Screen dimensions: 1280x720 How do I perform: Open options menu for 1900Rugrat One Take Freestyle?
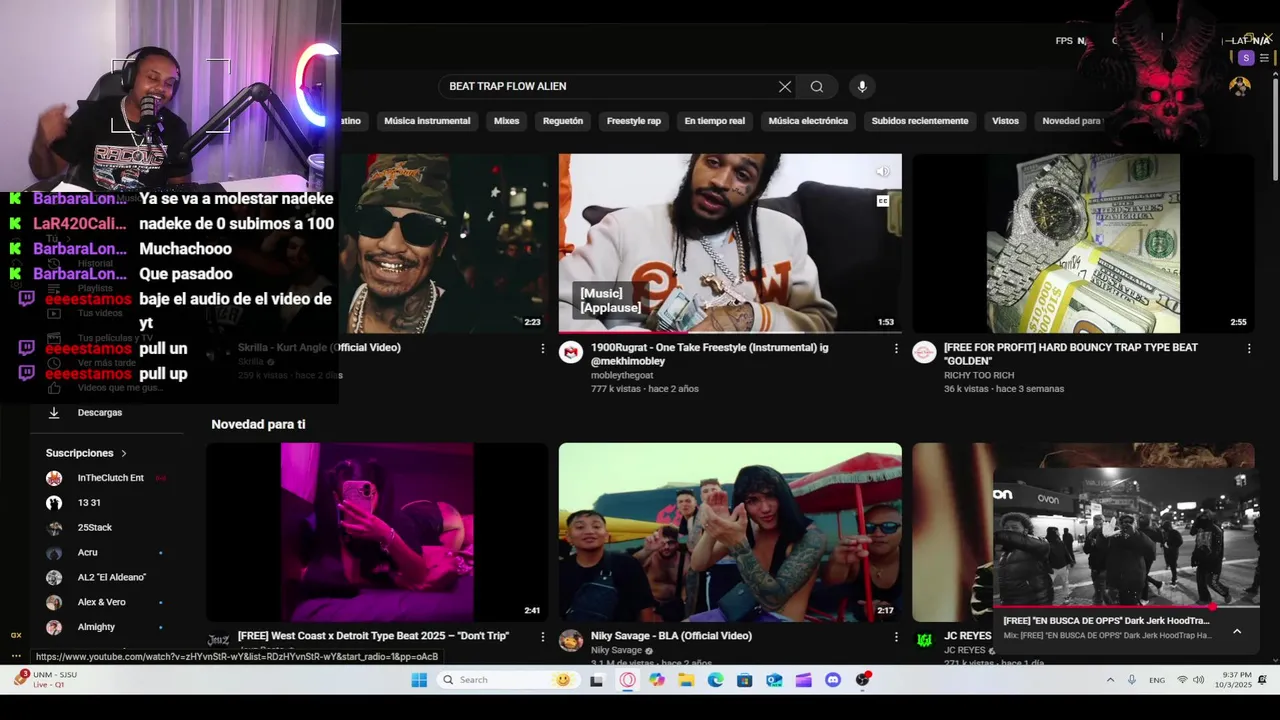[x=896, y=348]
